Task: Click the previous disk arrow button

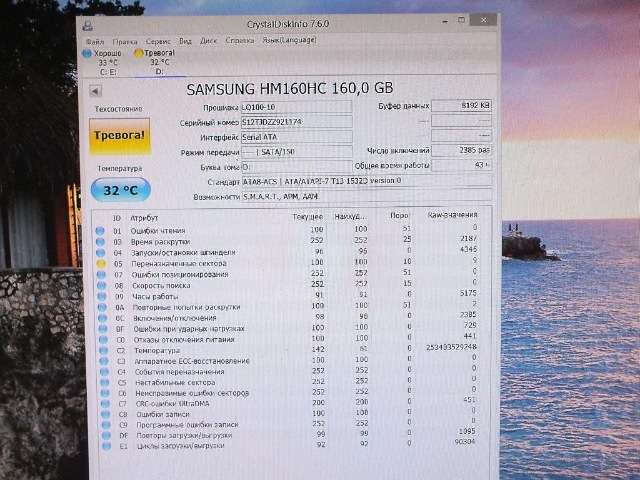Action: [x=96, y=91]
